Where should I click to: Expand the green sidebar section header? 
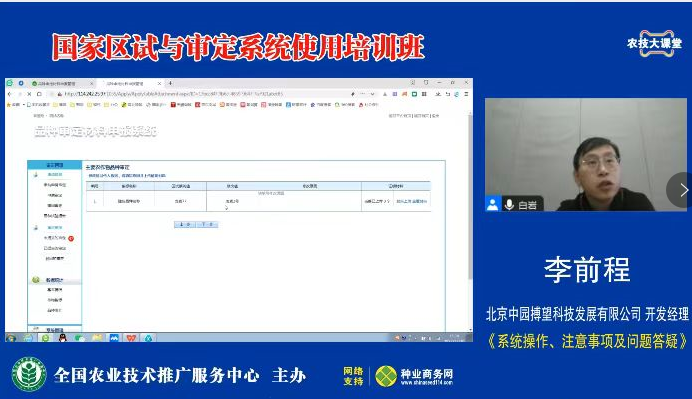point(54,280)
